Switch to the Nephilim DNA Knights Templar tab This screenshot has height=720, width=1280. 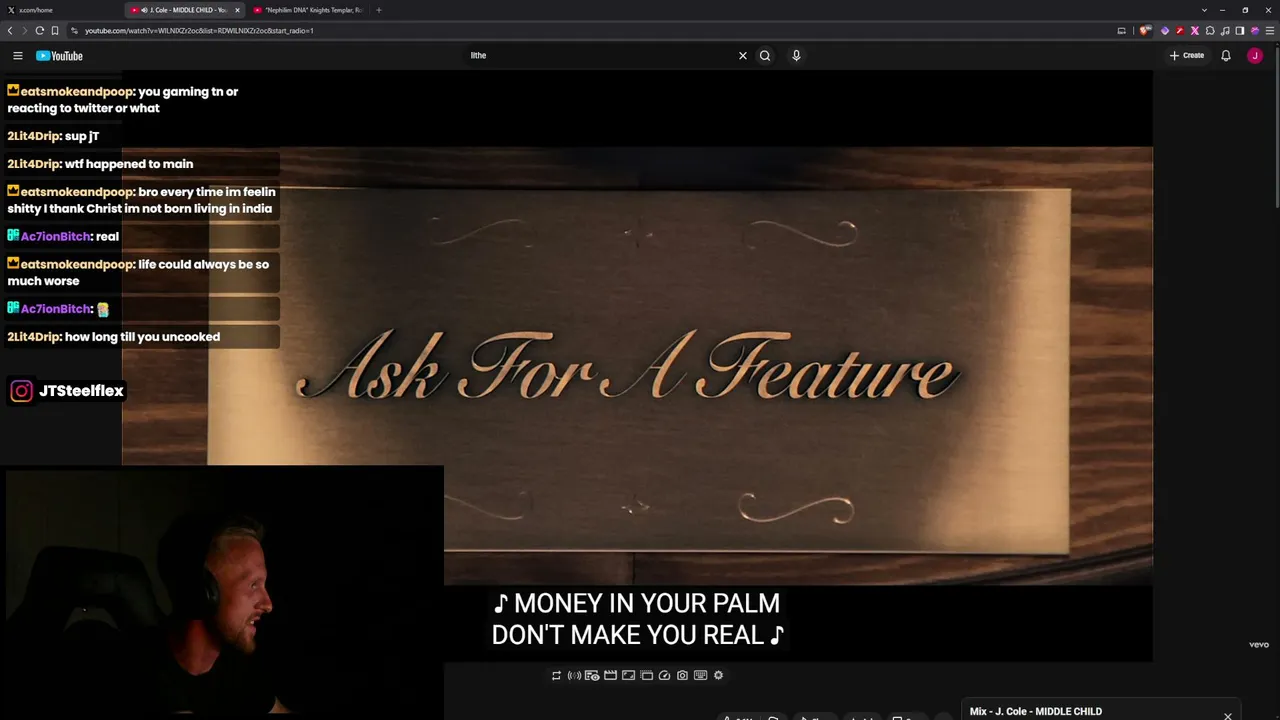coord(307,10)
